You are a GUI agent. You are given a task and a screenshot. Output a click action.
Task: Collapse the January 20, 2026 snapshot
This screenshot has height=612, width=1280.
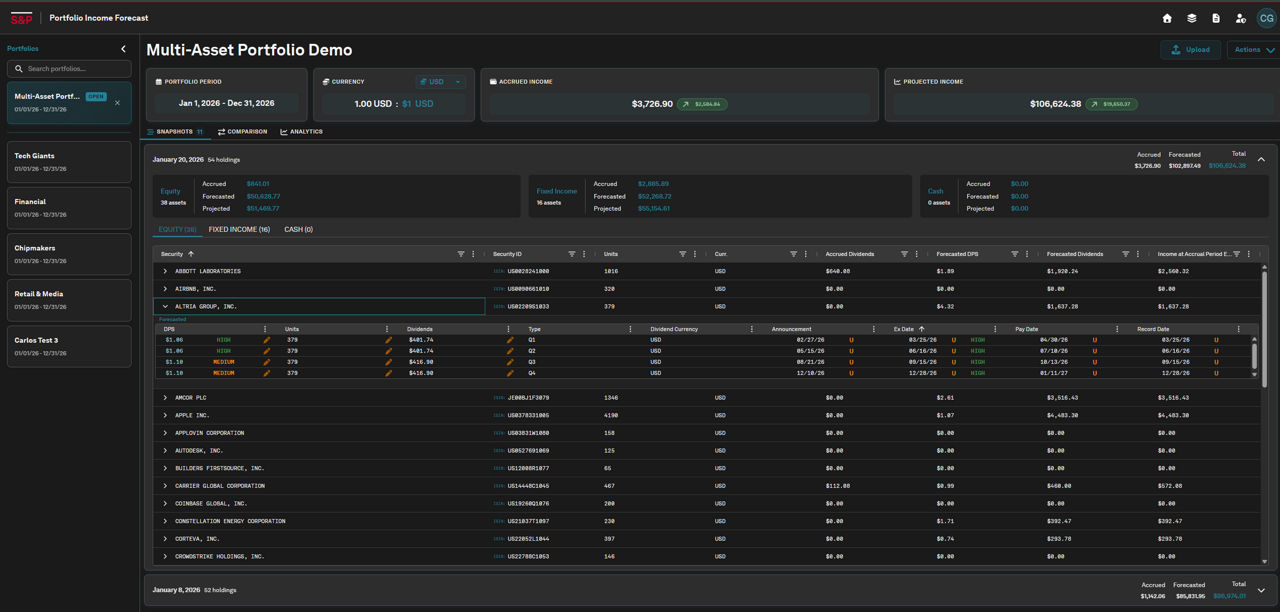[1261, 159]
